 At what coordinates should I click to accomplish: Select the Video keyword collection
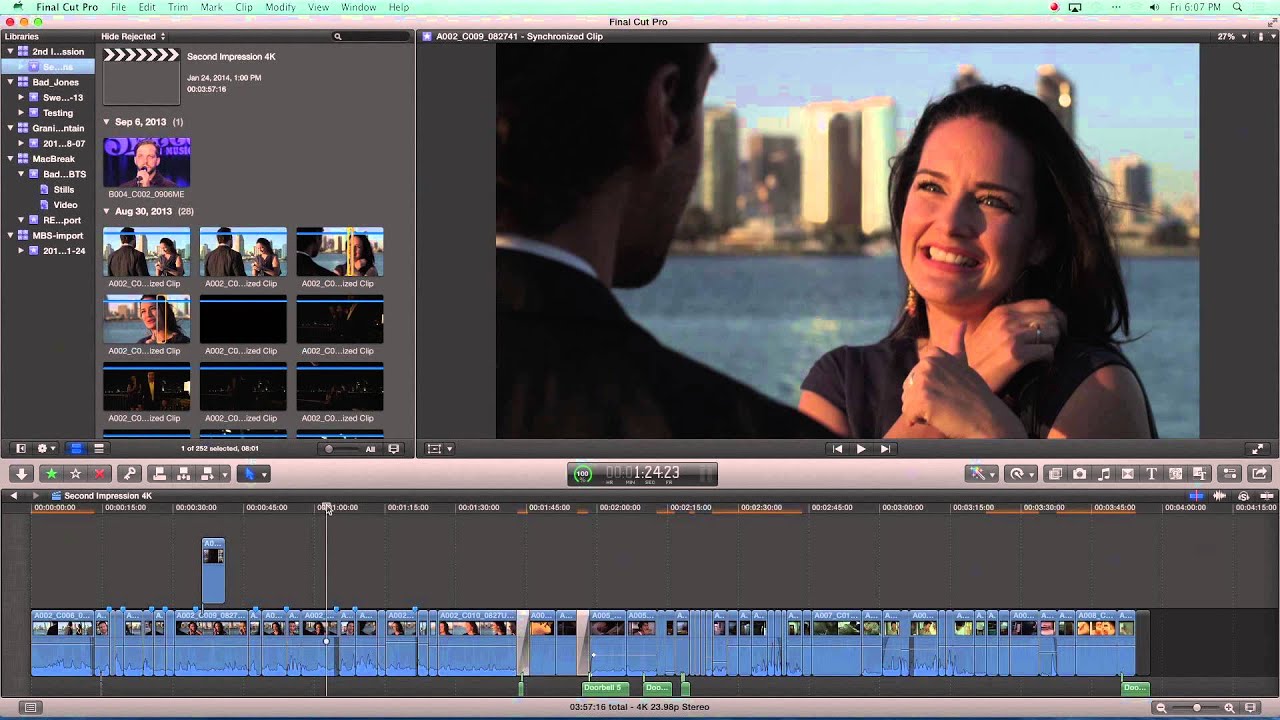pos(65,205)
